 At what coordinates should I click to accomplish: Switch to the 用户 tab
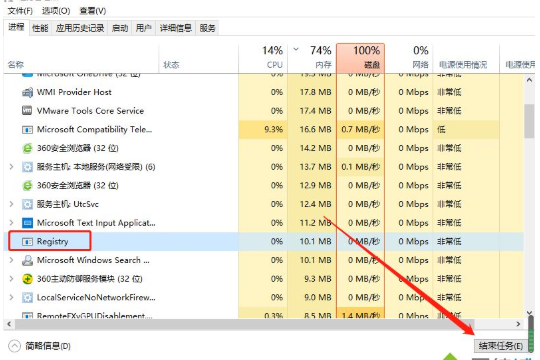pyautogui.click(x=144, y=28)
